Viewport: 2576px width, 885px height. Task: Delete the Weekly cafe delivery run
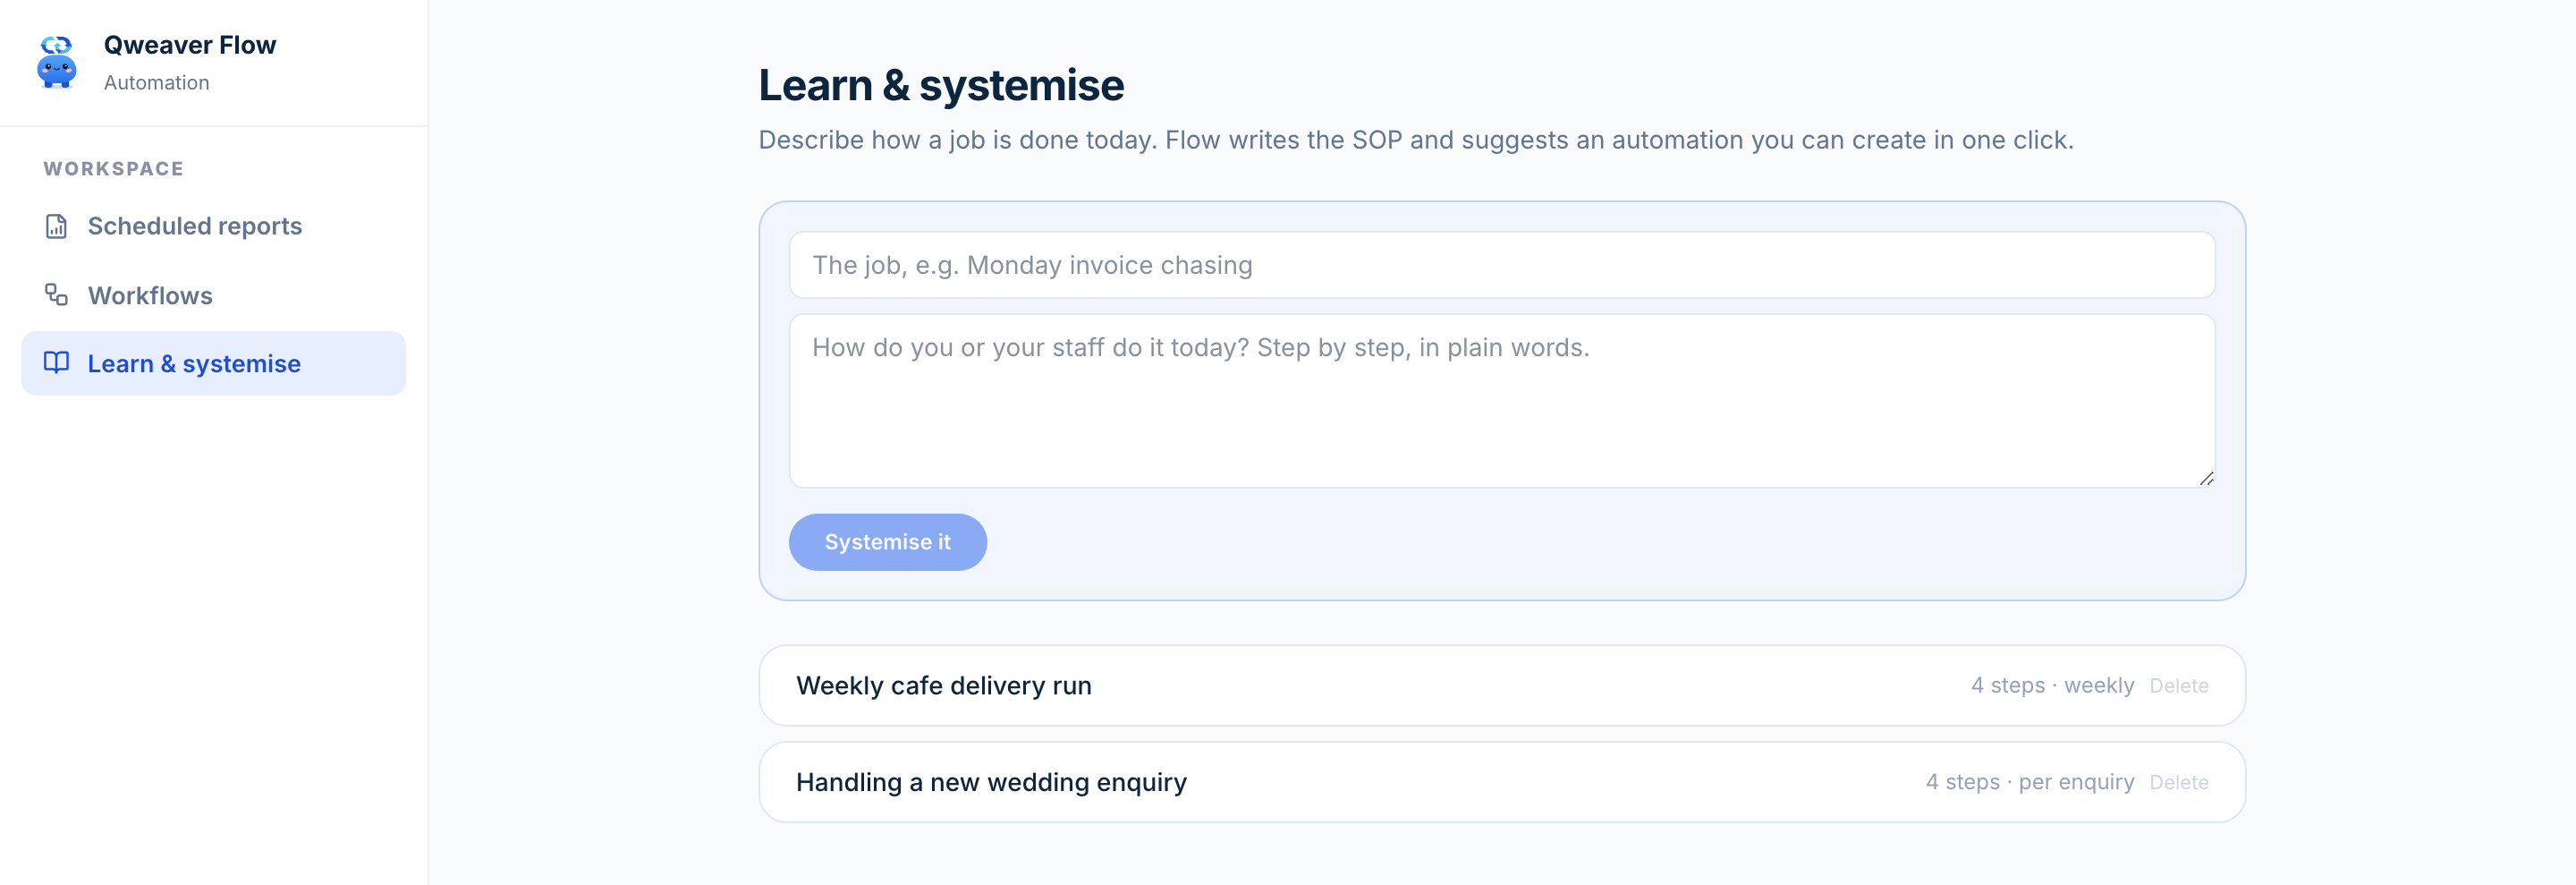click(2178, 686)
